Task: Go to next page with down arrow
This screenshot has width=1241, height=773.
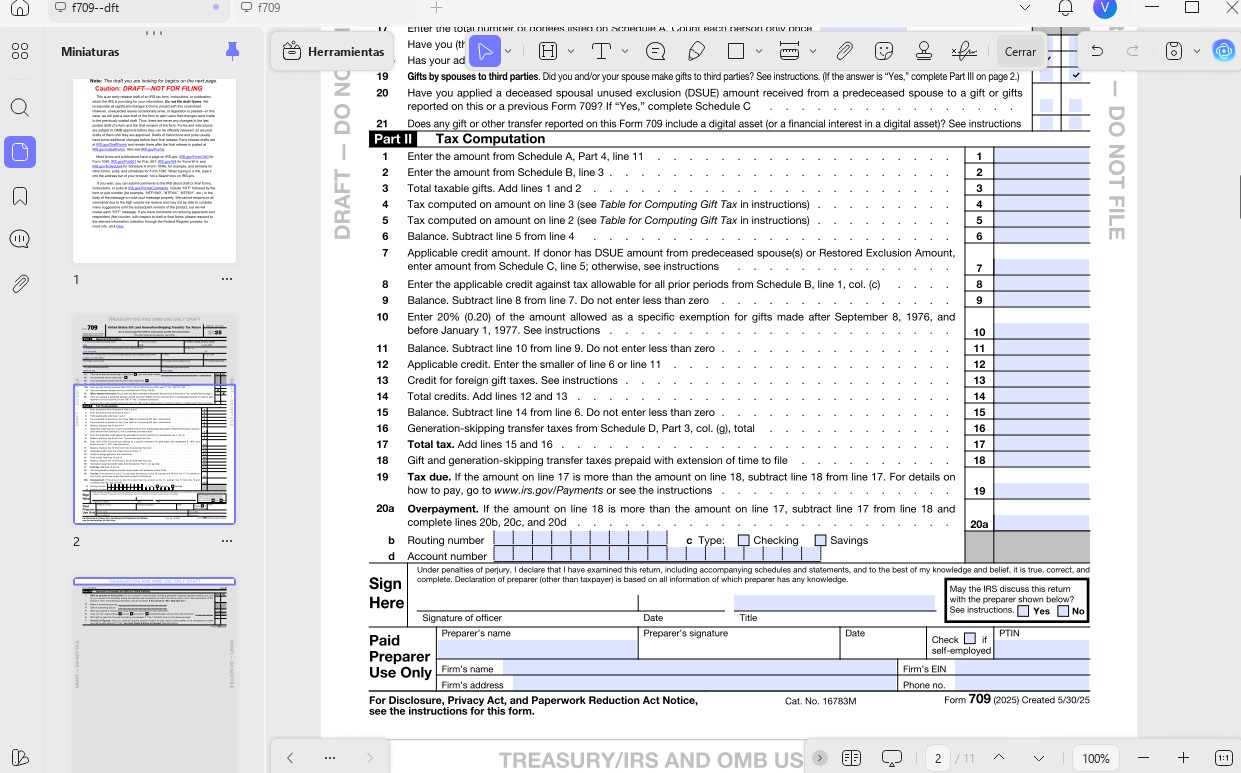Action: coord(1038,758)
